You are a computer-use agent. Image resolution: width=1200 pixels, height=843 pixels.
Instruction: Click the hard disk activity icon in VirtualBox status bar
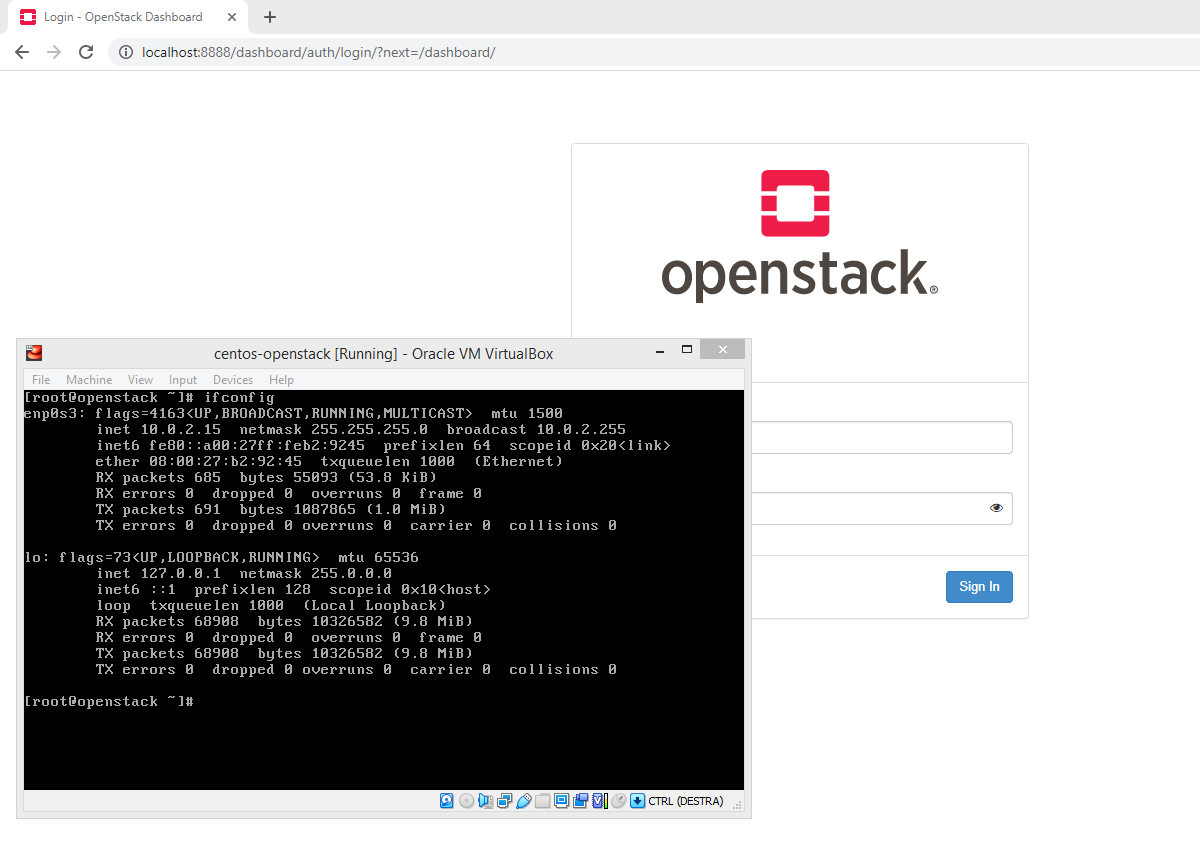pyautogui.click(x=446, y=800)
